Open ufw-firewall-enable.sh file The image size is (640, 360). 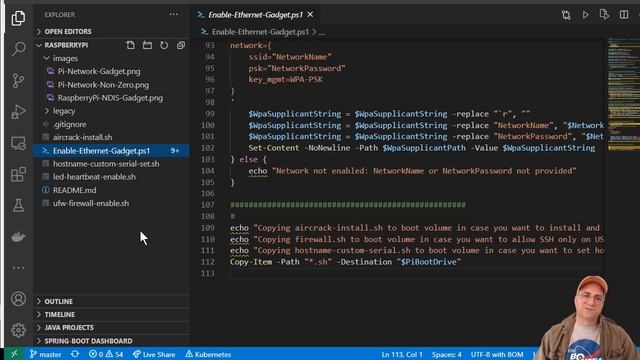tap(91, 203)
